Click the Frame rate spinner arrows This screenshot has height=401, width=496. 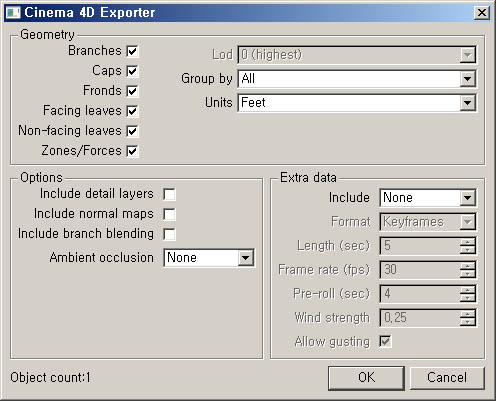(468, 270)
